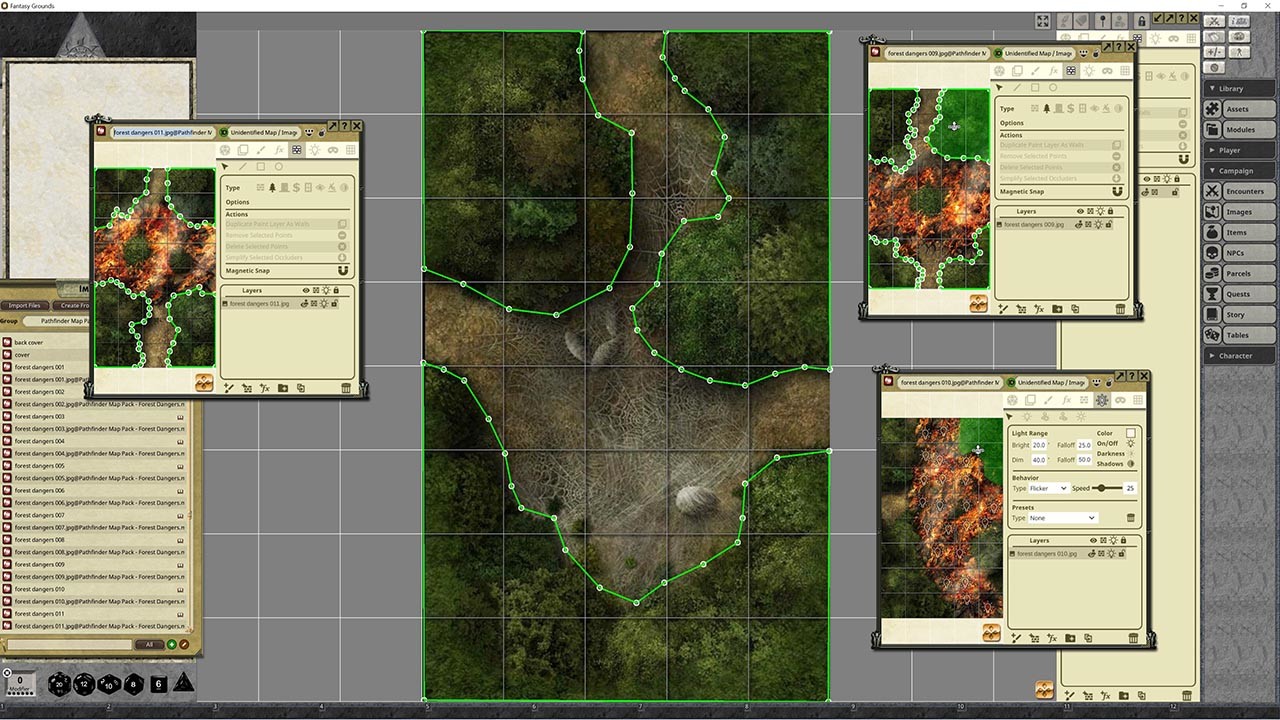Image resolution: width=1280 pixels, height=720 pixels.
Task: Hide the forest dangers 011.jpg layer
Action: coord(305,303)
